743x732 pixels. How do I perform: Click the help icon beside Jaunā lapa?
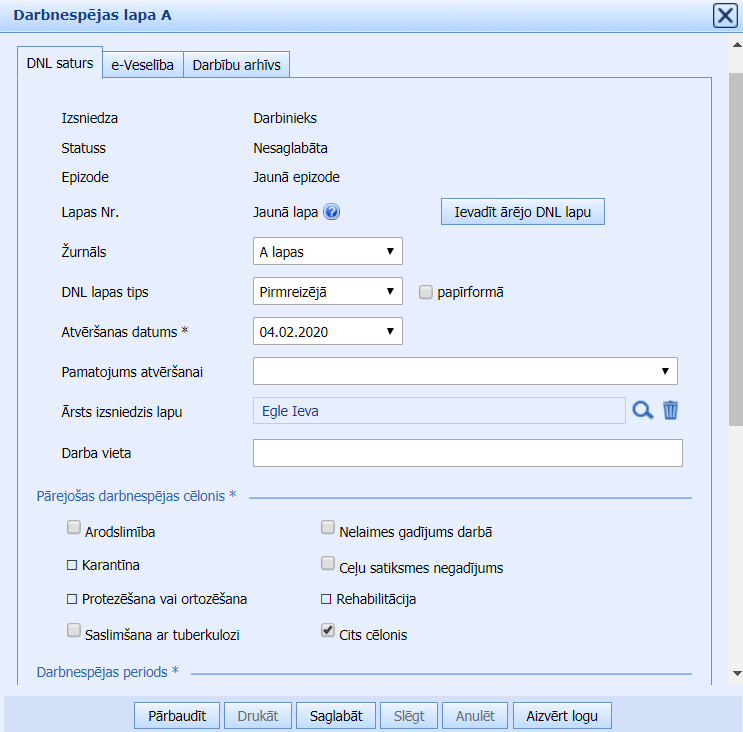click(x=332, y=212)
